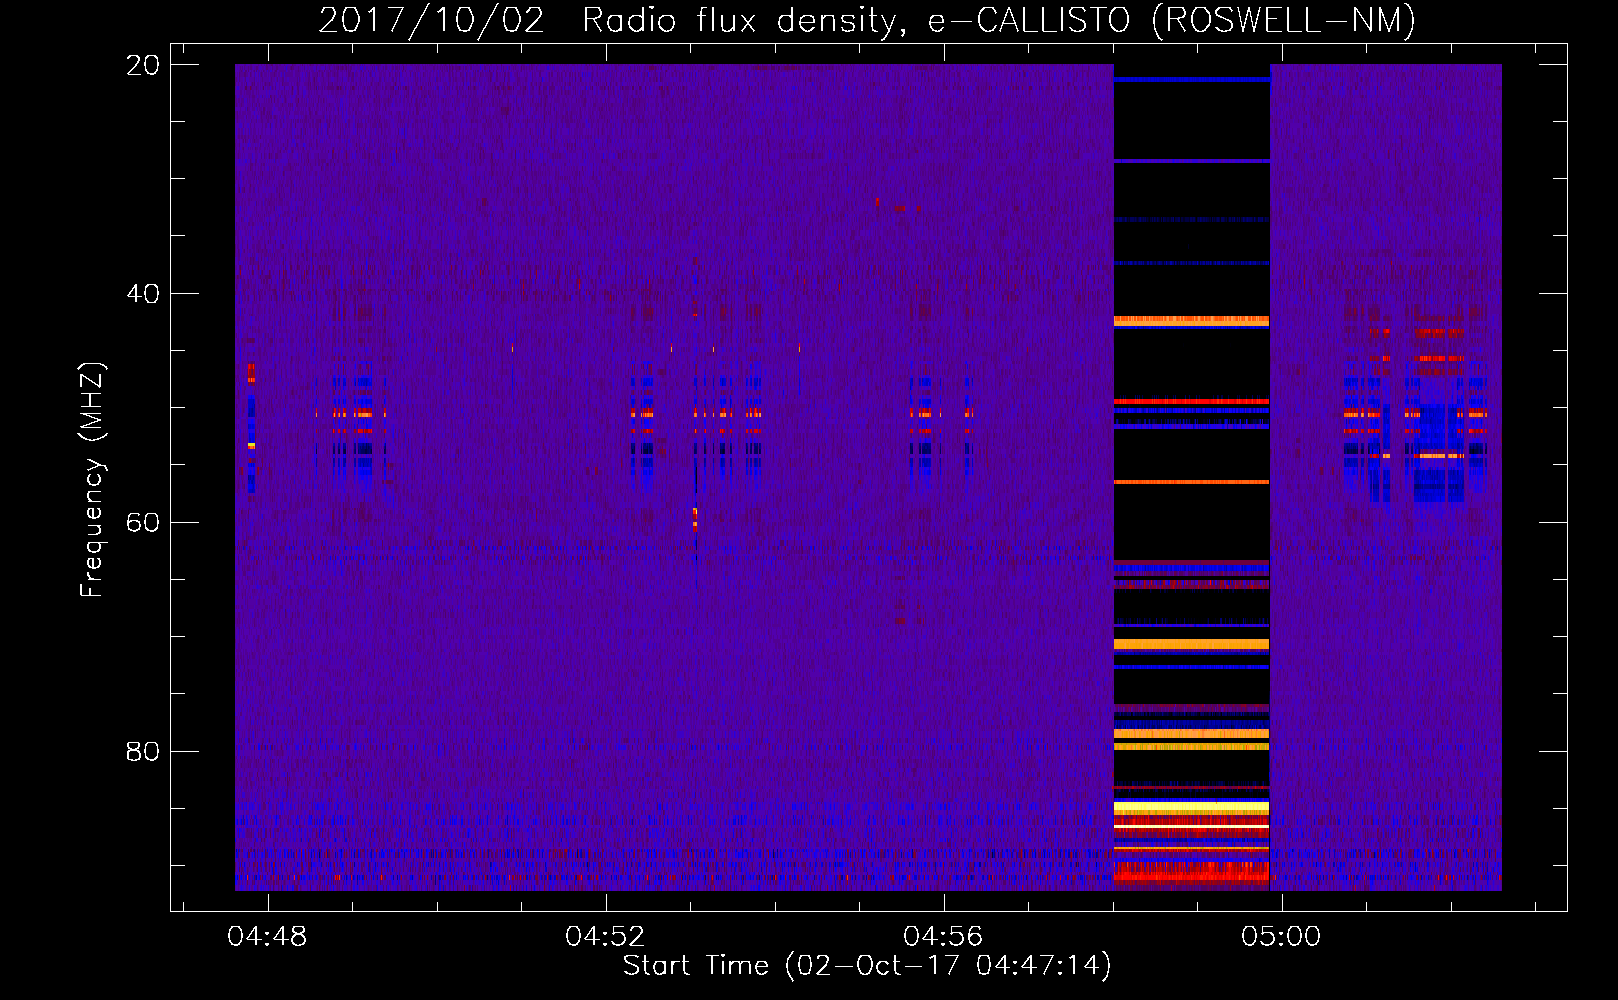Click the 04:52 time tick label

(x=605, y=937)
